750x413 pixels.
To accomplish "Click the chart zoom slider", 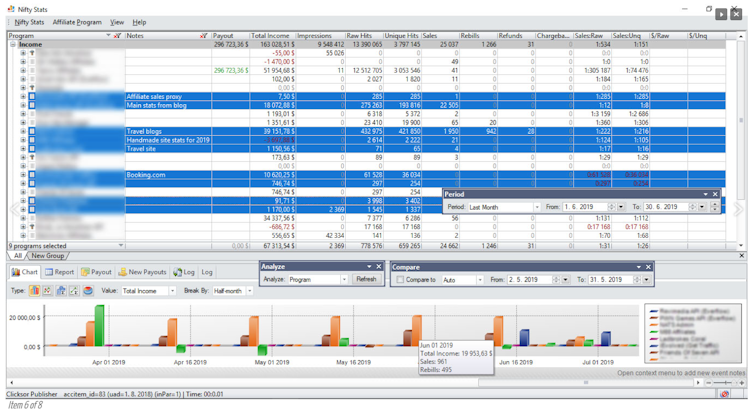I will coord(725,383).
